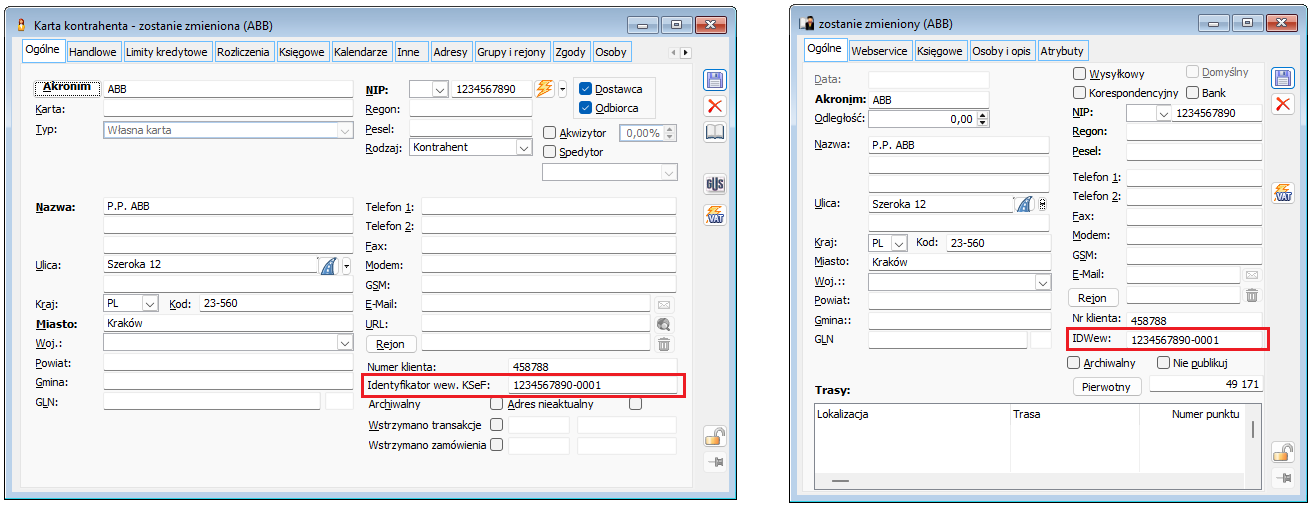Screen dimensions: 1310x506
Task: Enable the Wysyłkowy checkbox
Action: (x=1079, y=73)
